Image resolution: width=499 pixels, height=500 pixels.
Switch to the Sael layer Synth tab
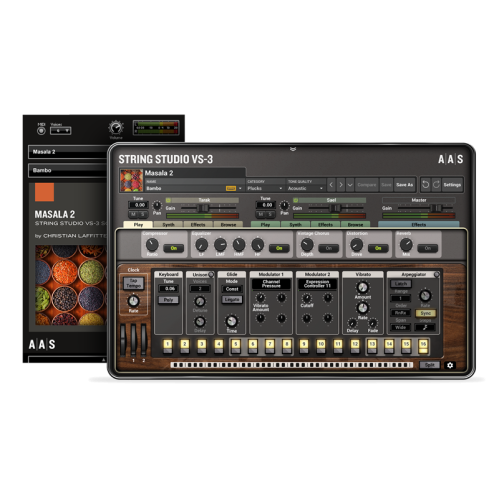tap(295, 224)
